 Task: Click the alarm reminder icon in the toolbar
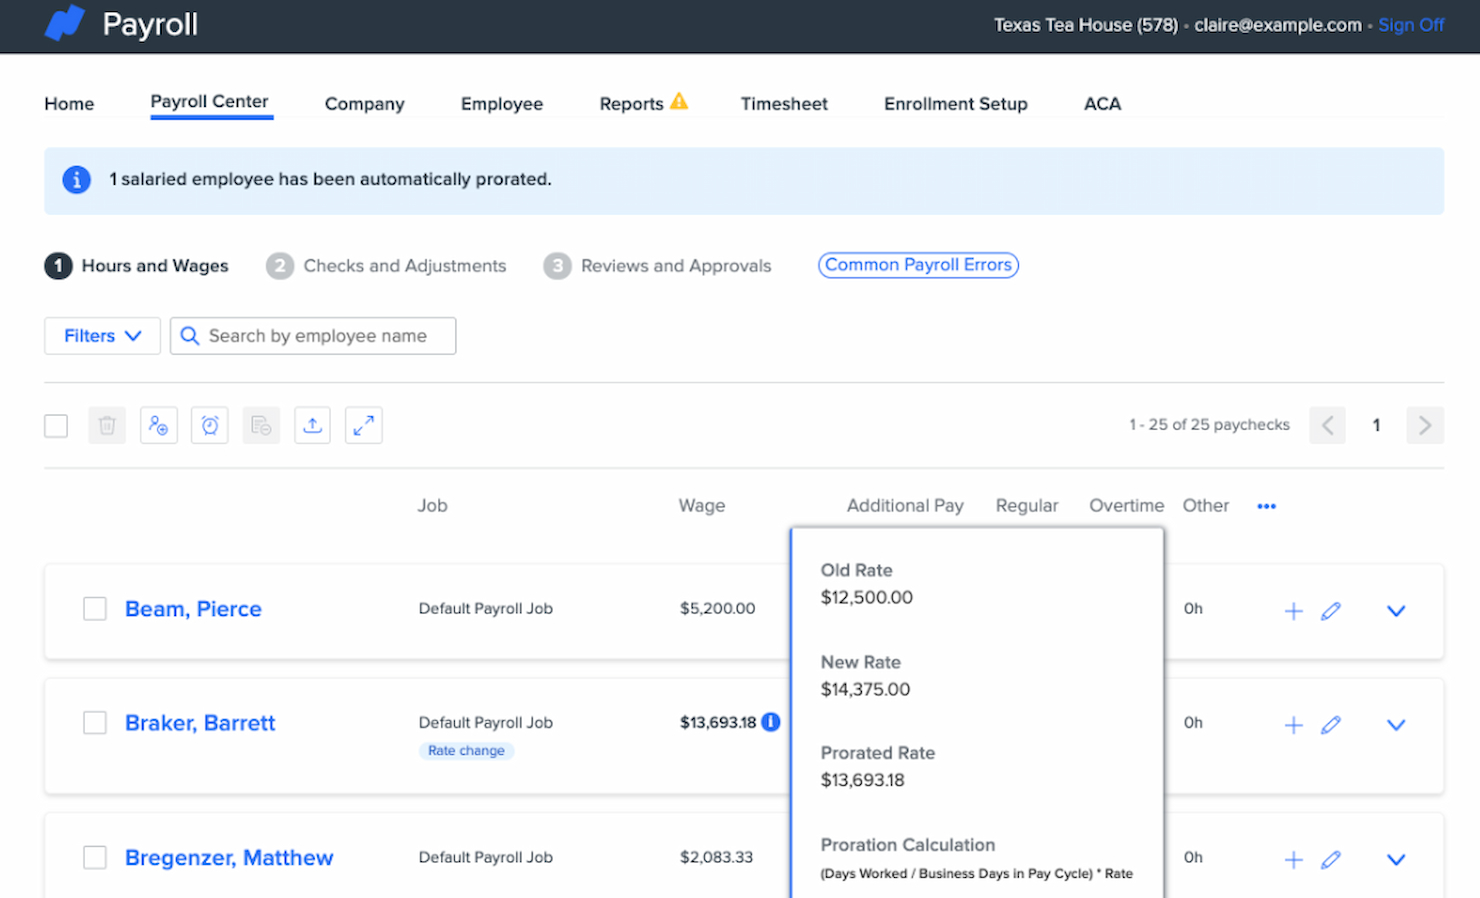[x=209, y=425]
